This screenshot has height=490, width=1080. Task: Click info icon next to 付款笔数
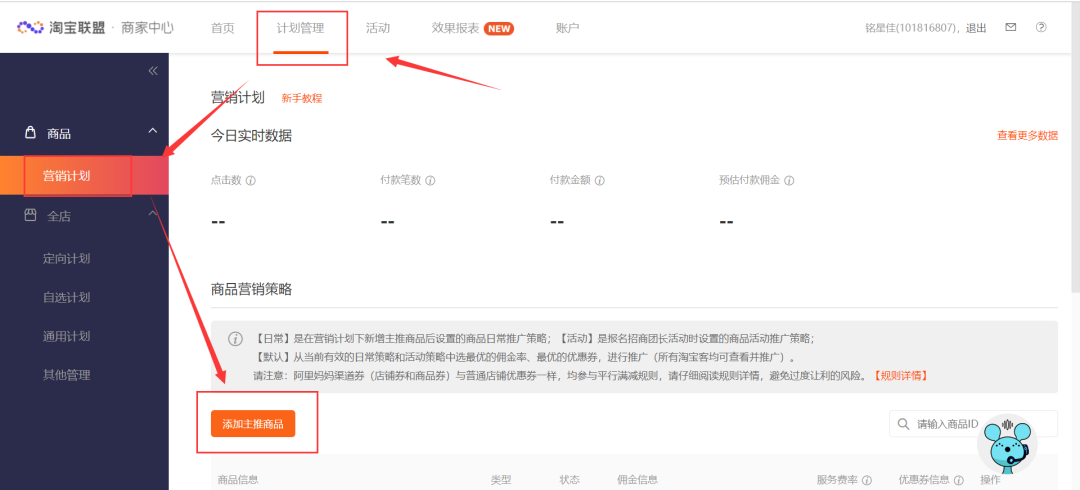[430, 181]
